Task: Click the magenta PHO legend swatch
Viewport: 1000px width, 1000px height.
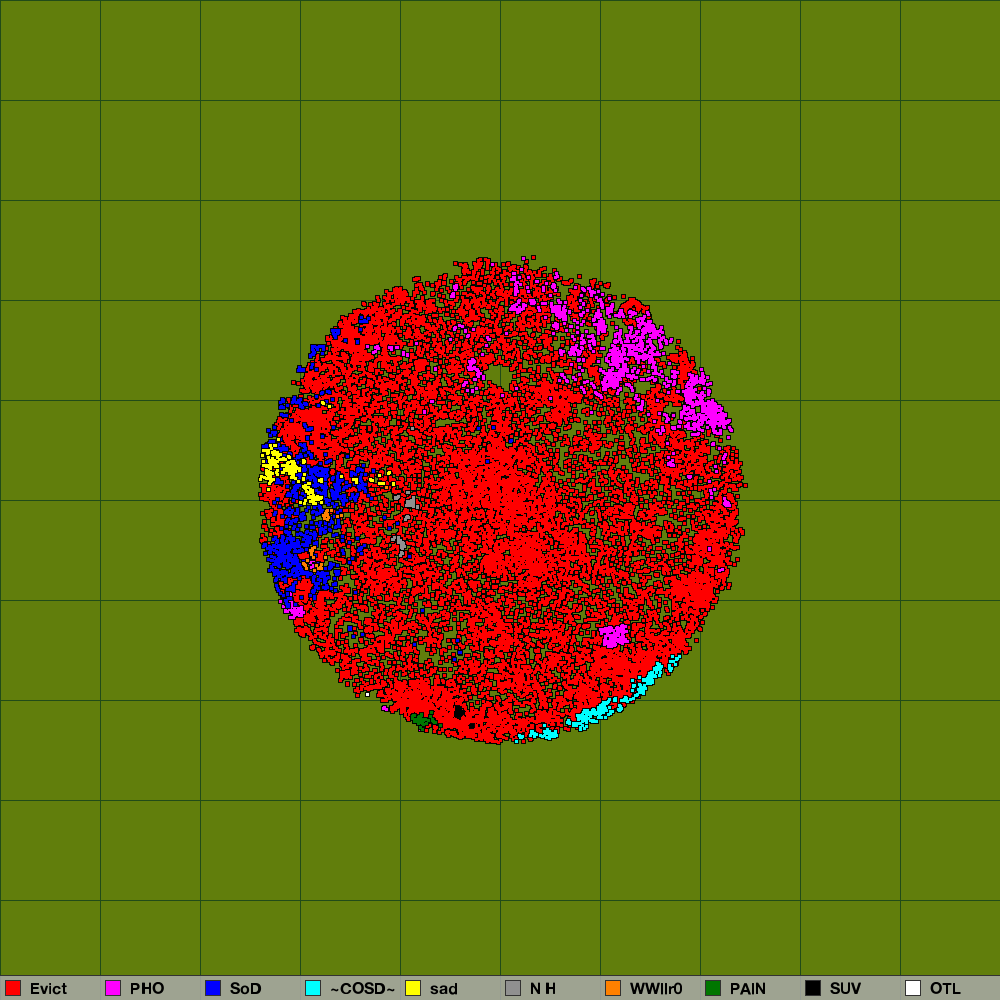Action: click(113, 988)
